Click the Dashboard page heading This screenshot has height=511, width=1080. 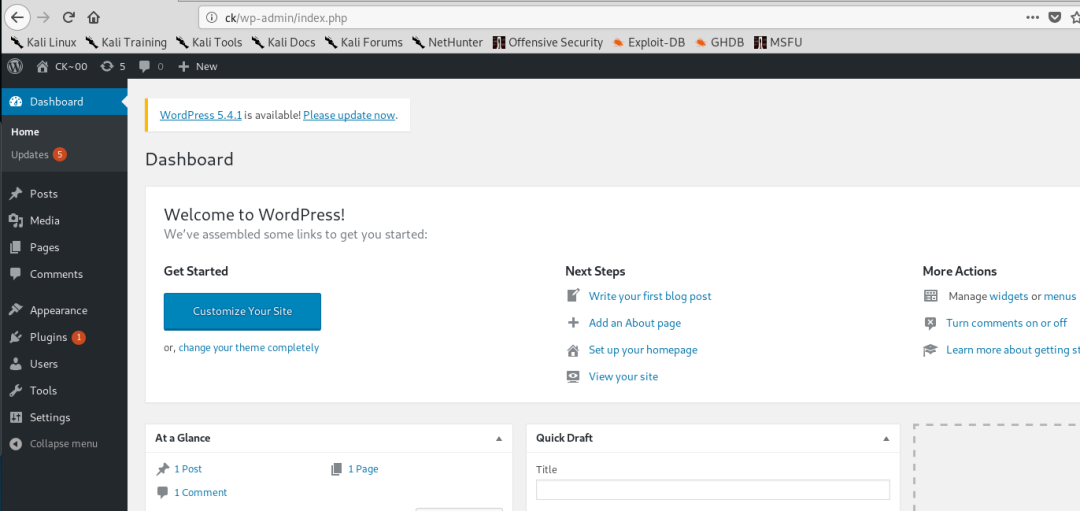point(189,160)
